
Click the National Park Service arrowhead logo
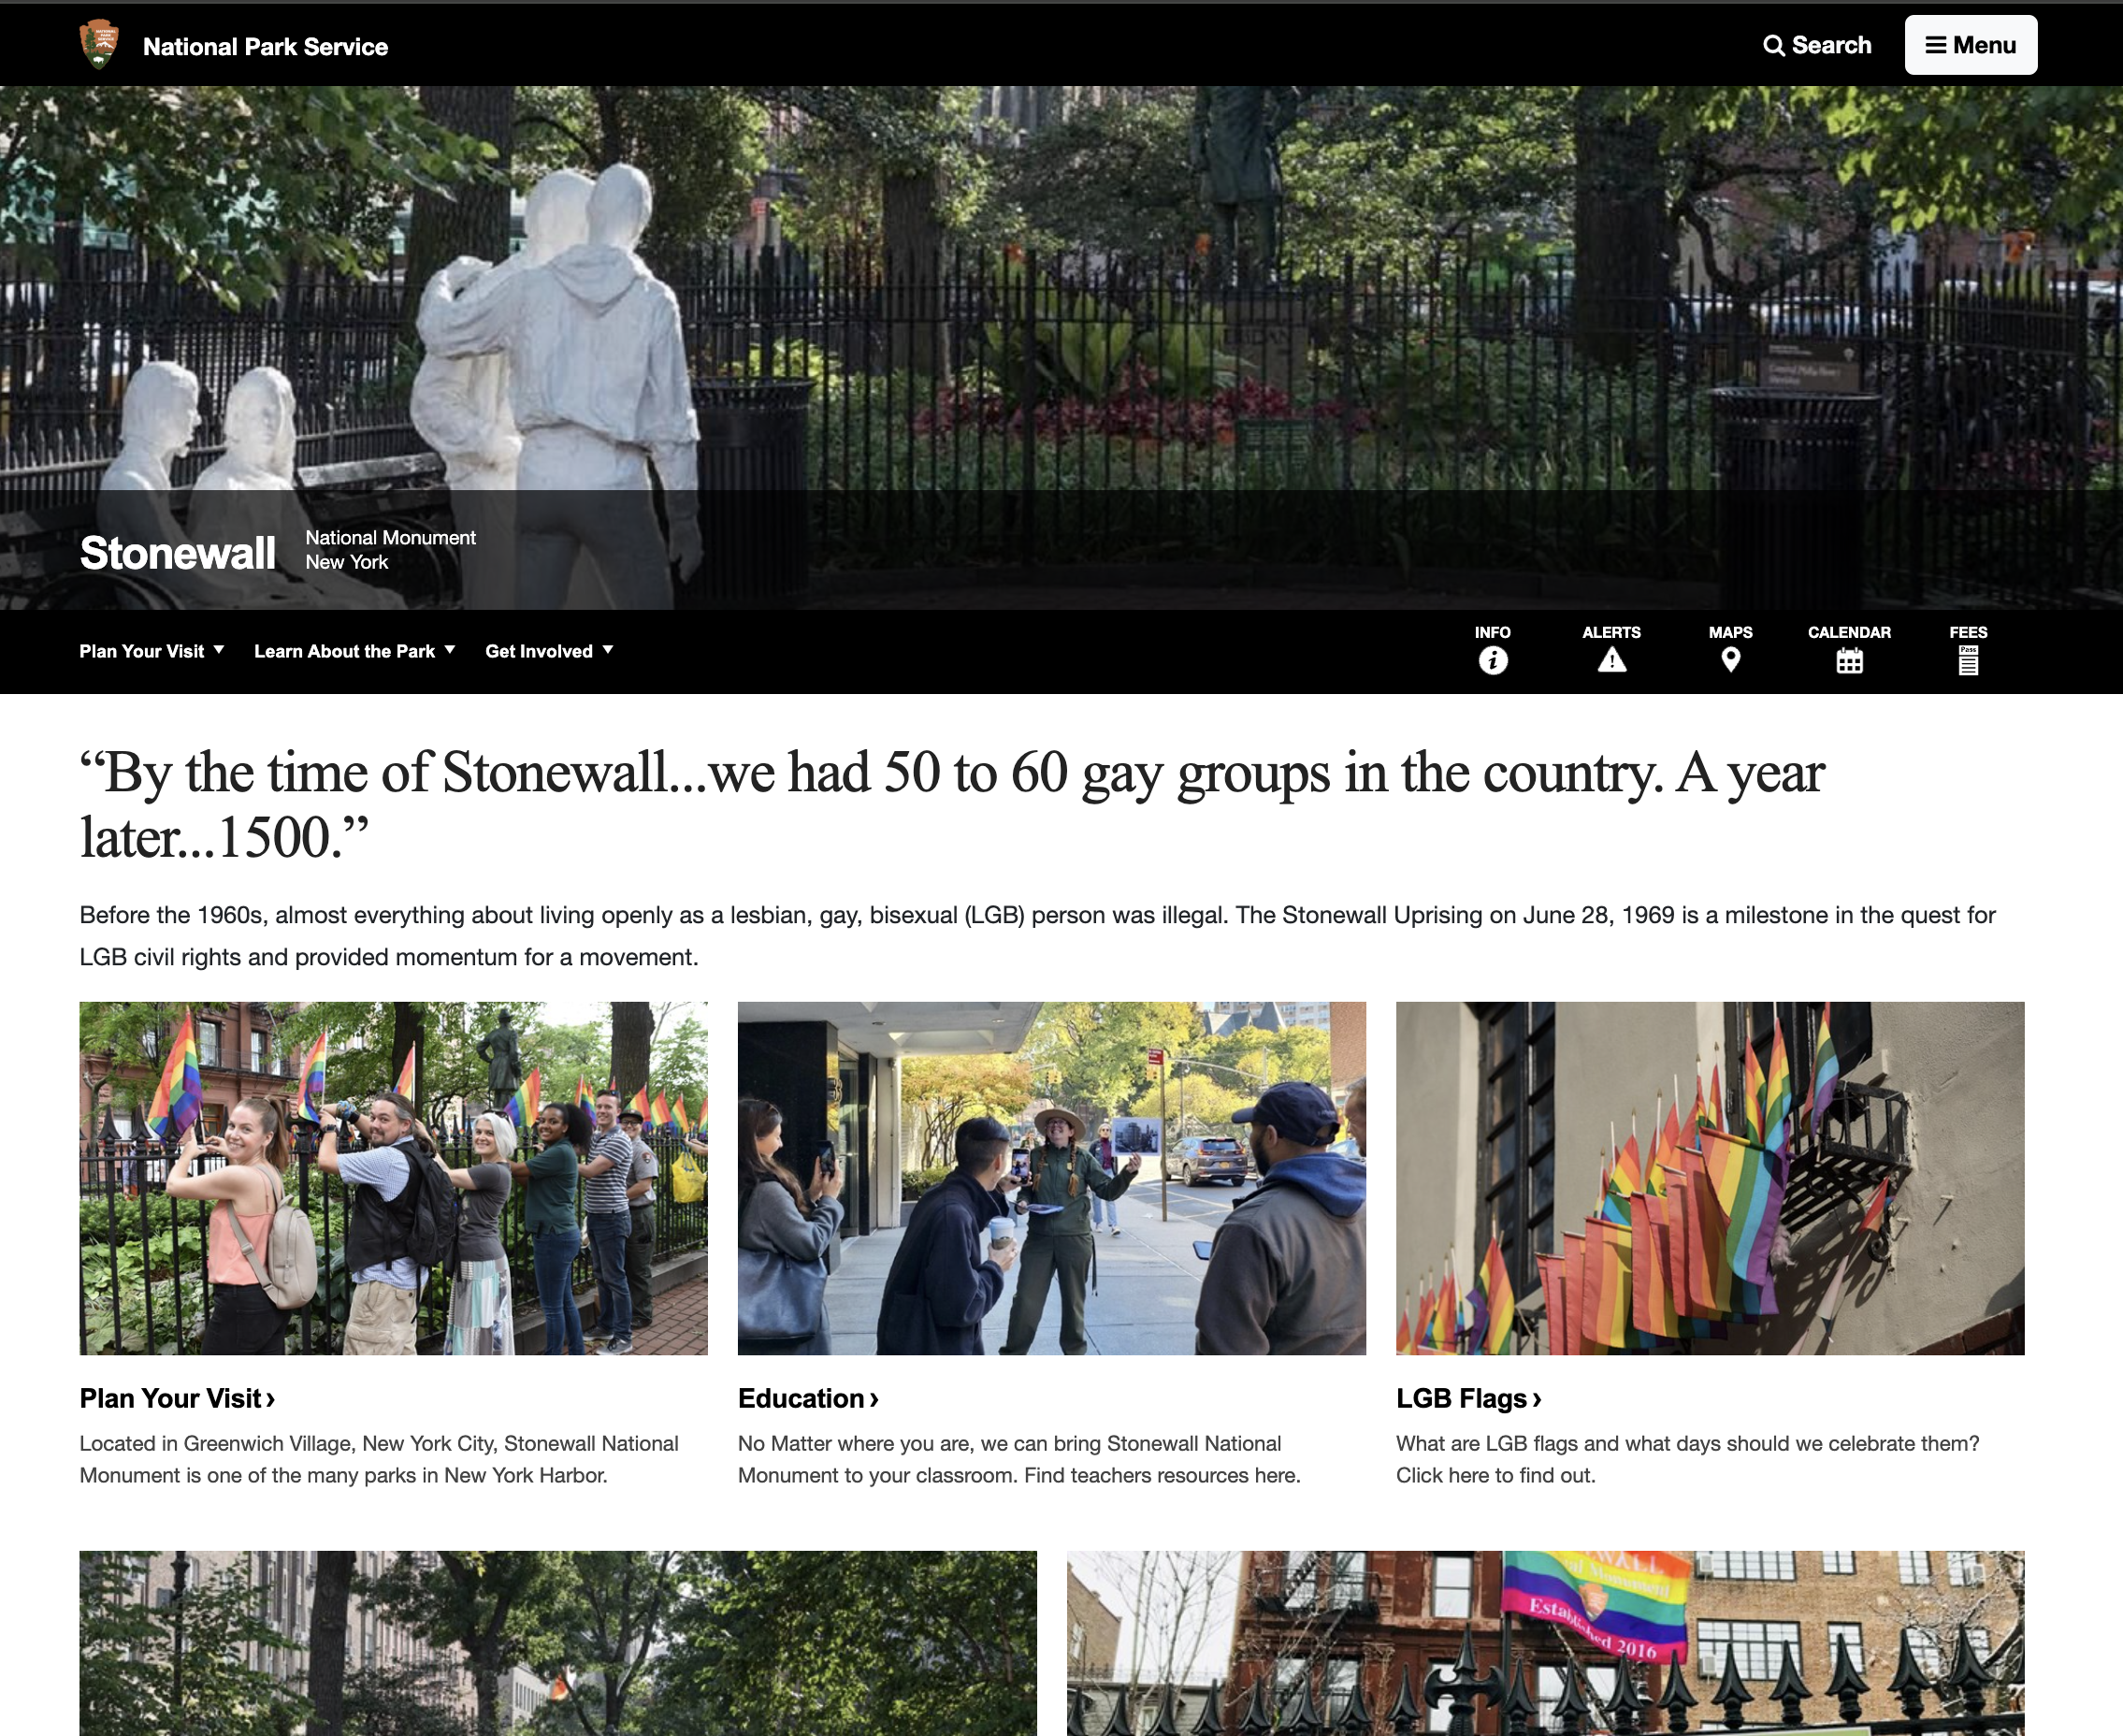pyautogui.click(x=99, y=45)
